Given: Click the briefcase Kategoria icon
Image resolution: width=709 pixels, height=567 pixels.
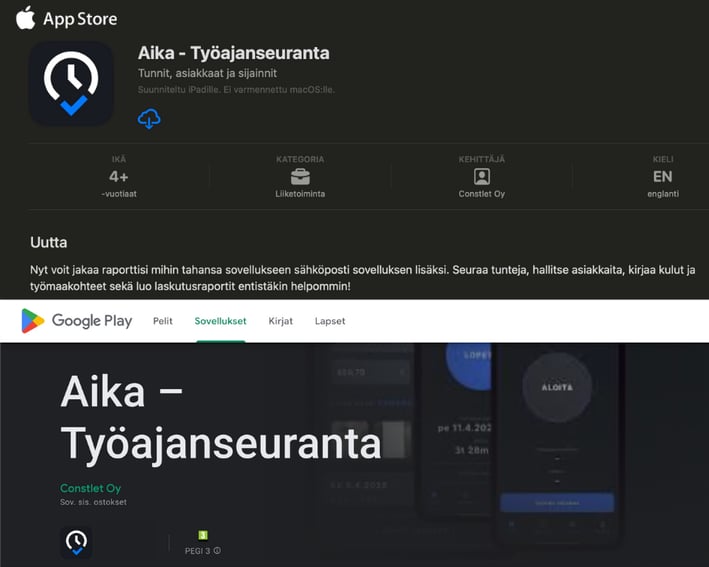Looking at the screenshot, I should click(x=300, y=176).
